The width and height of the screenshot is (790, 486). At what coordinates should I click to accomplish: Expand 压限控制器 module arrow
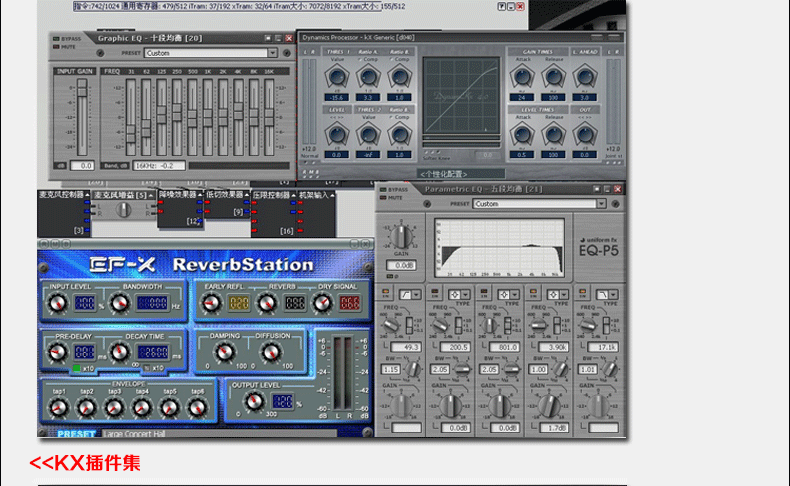click(x=293, y=195)
